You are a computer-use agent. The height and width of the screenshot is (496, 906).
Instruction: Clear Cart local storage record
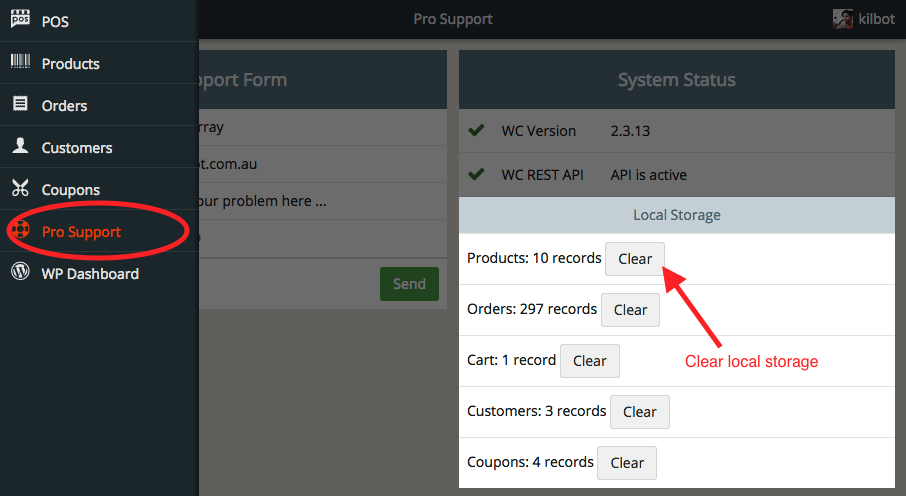[589, 361]
